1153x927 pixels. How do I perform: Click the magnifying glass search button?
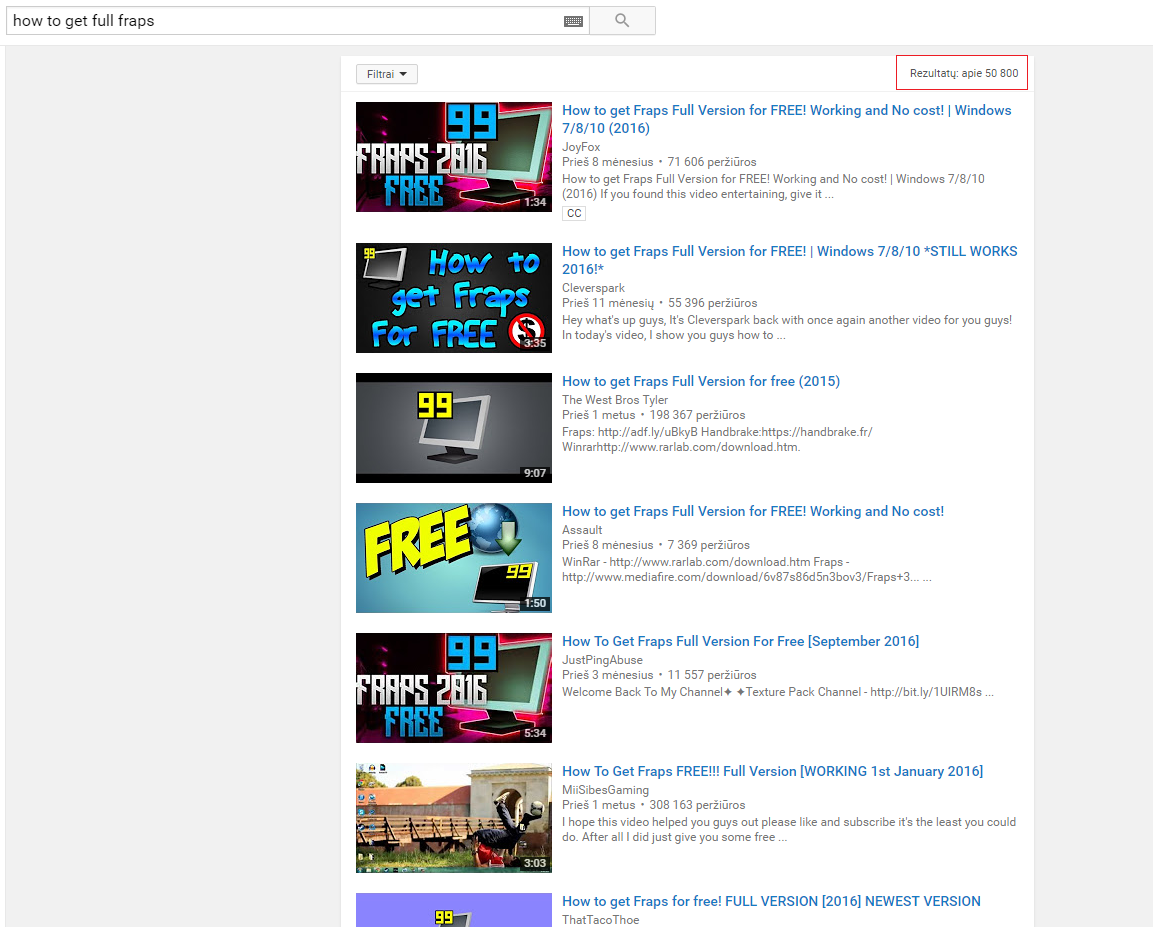point(622,21)
